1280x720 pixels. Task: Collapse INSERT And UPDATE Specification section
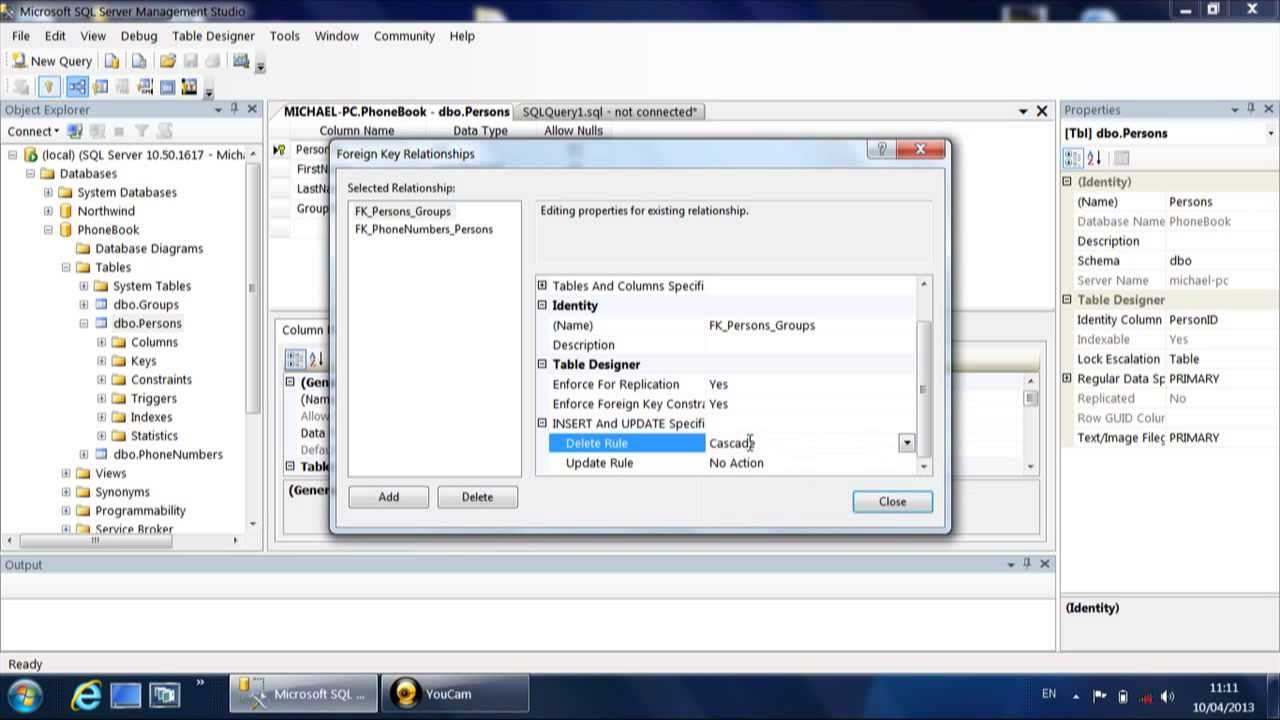[542, 423]
